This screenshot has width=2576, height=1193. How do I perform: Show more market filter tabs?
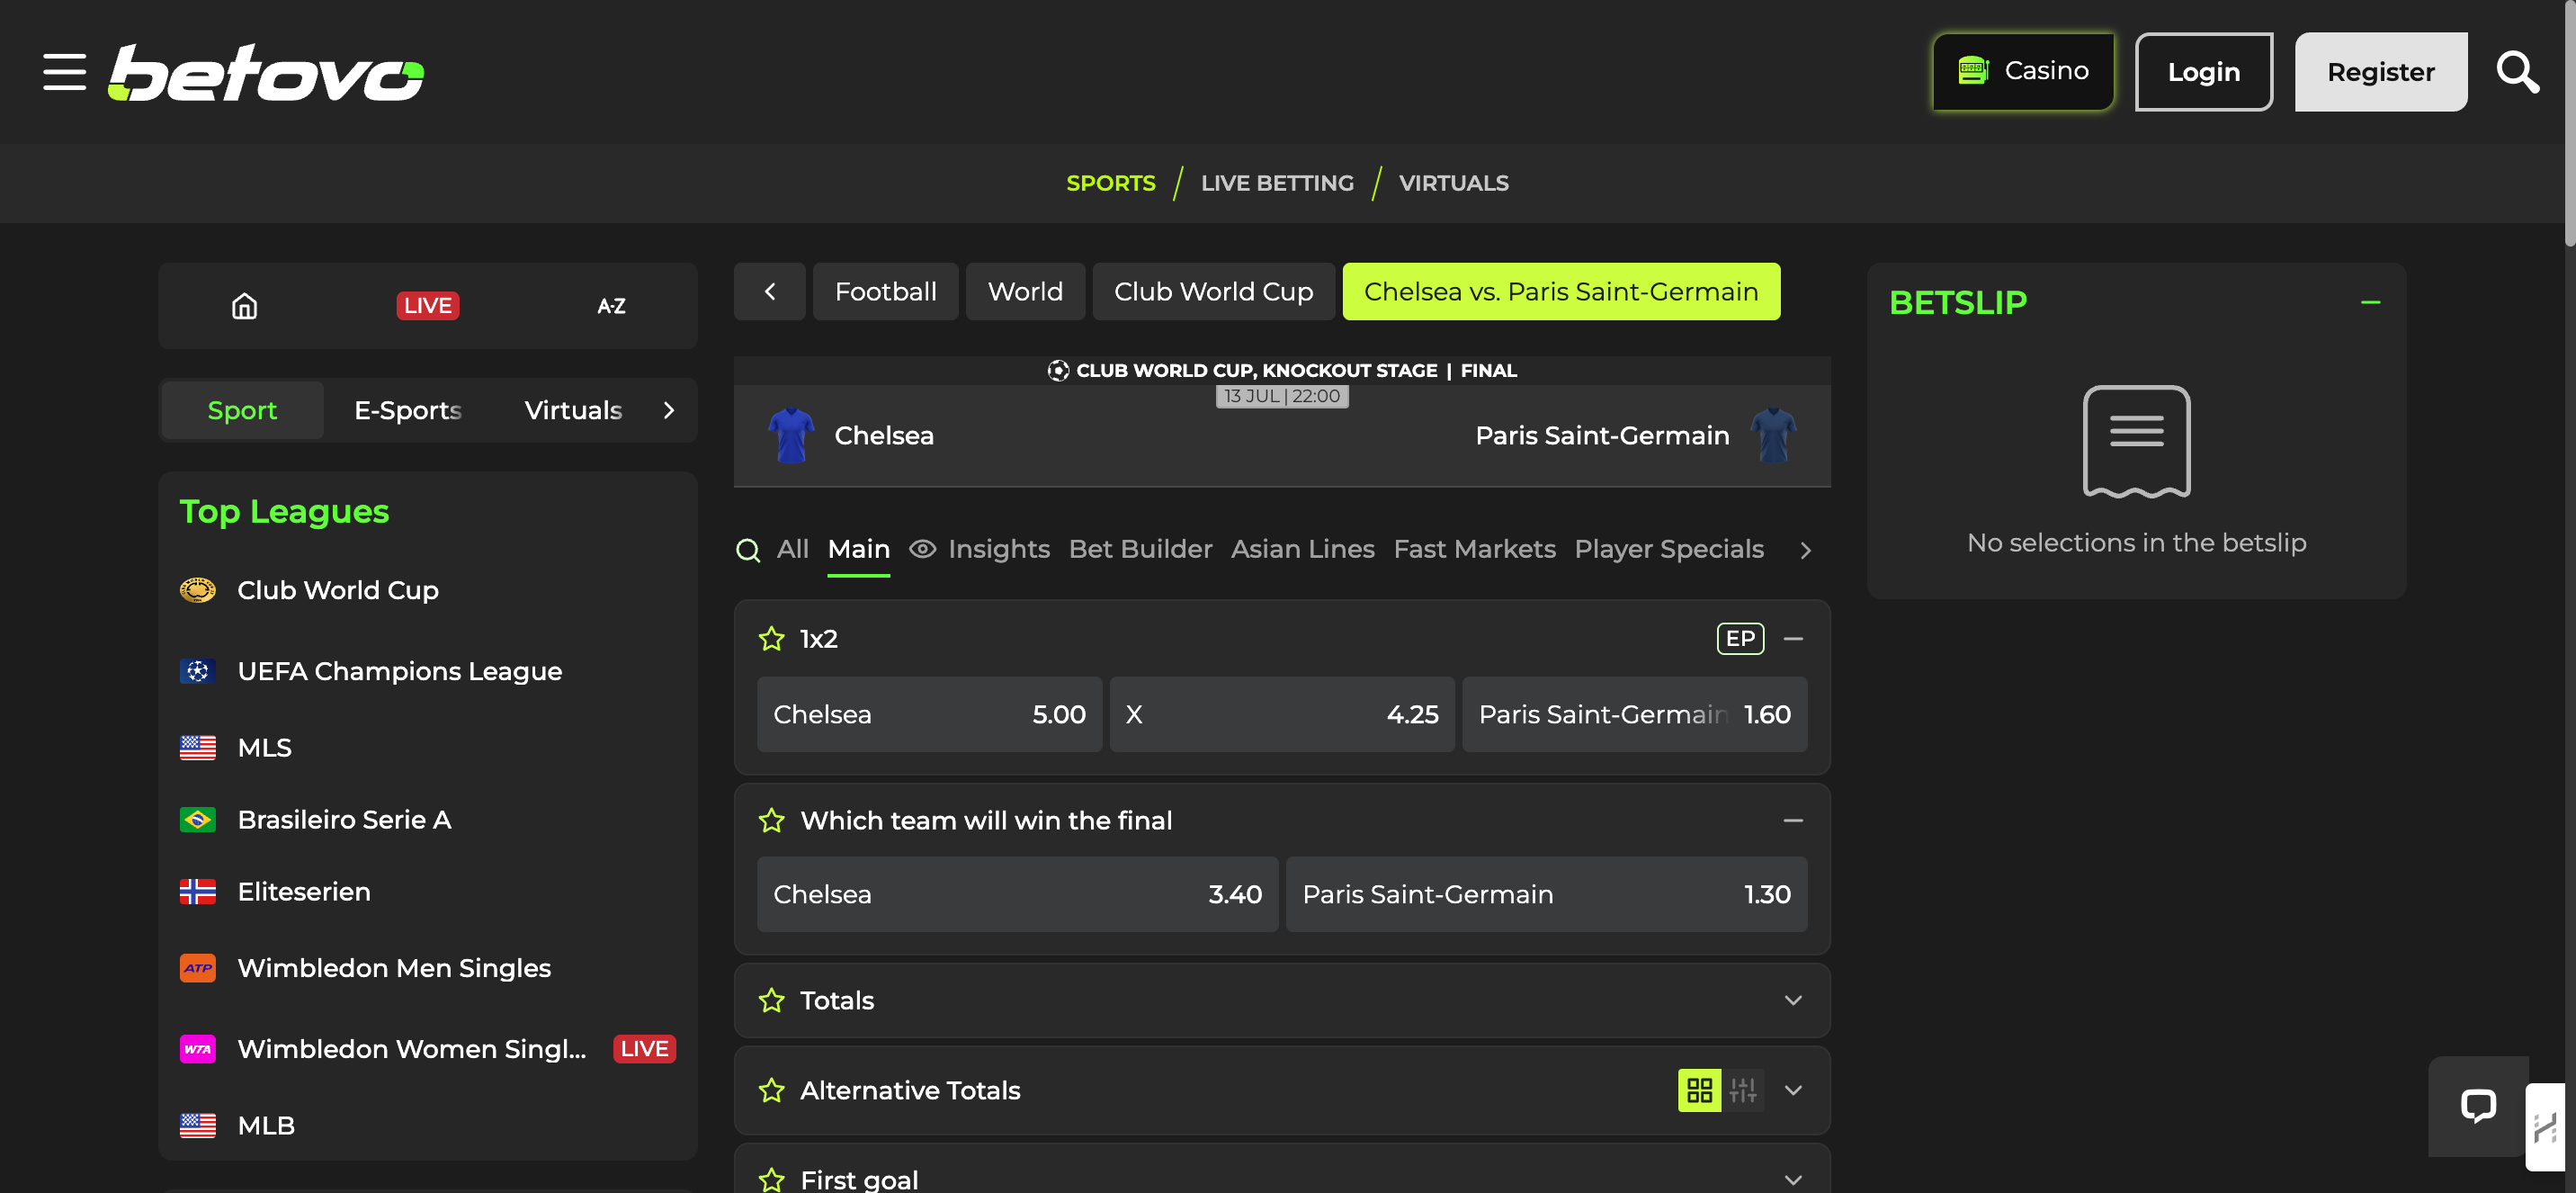(1805, 550)
